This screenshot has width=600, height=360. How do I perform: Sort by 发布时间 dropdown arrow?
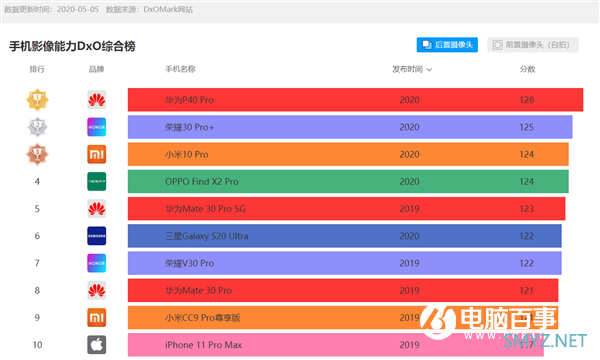429,70
